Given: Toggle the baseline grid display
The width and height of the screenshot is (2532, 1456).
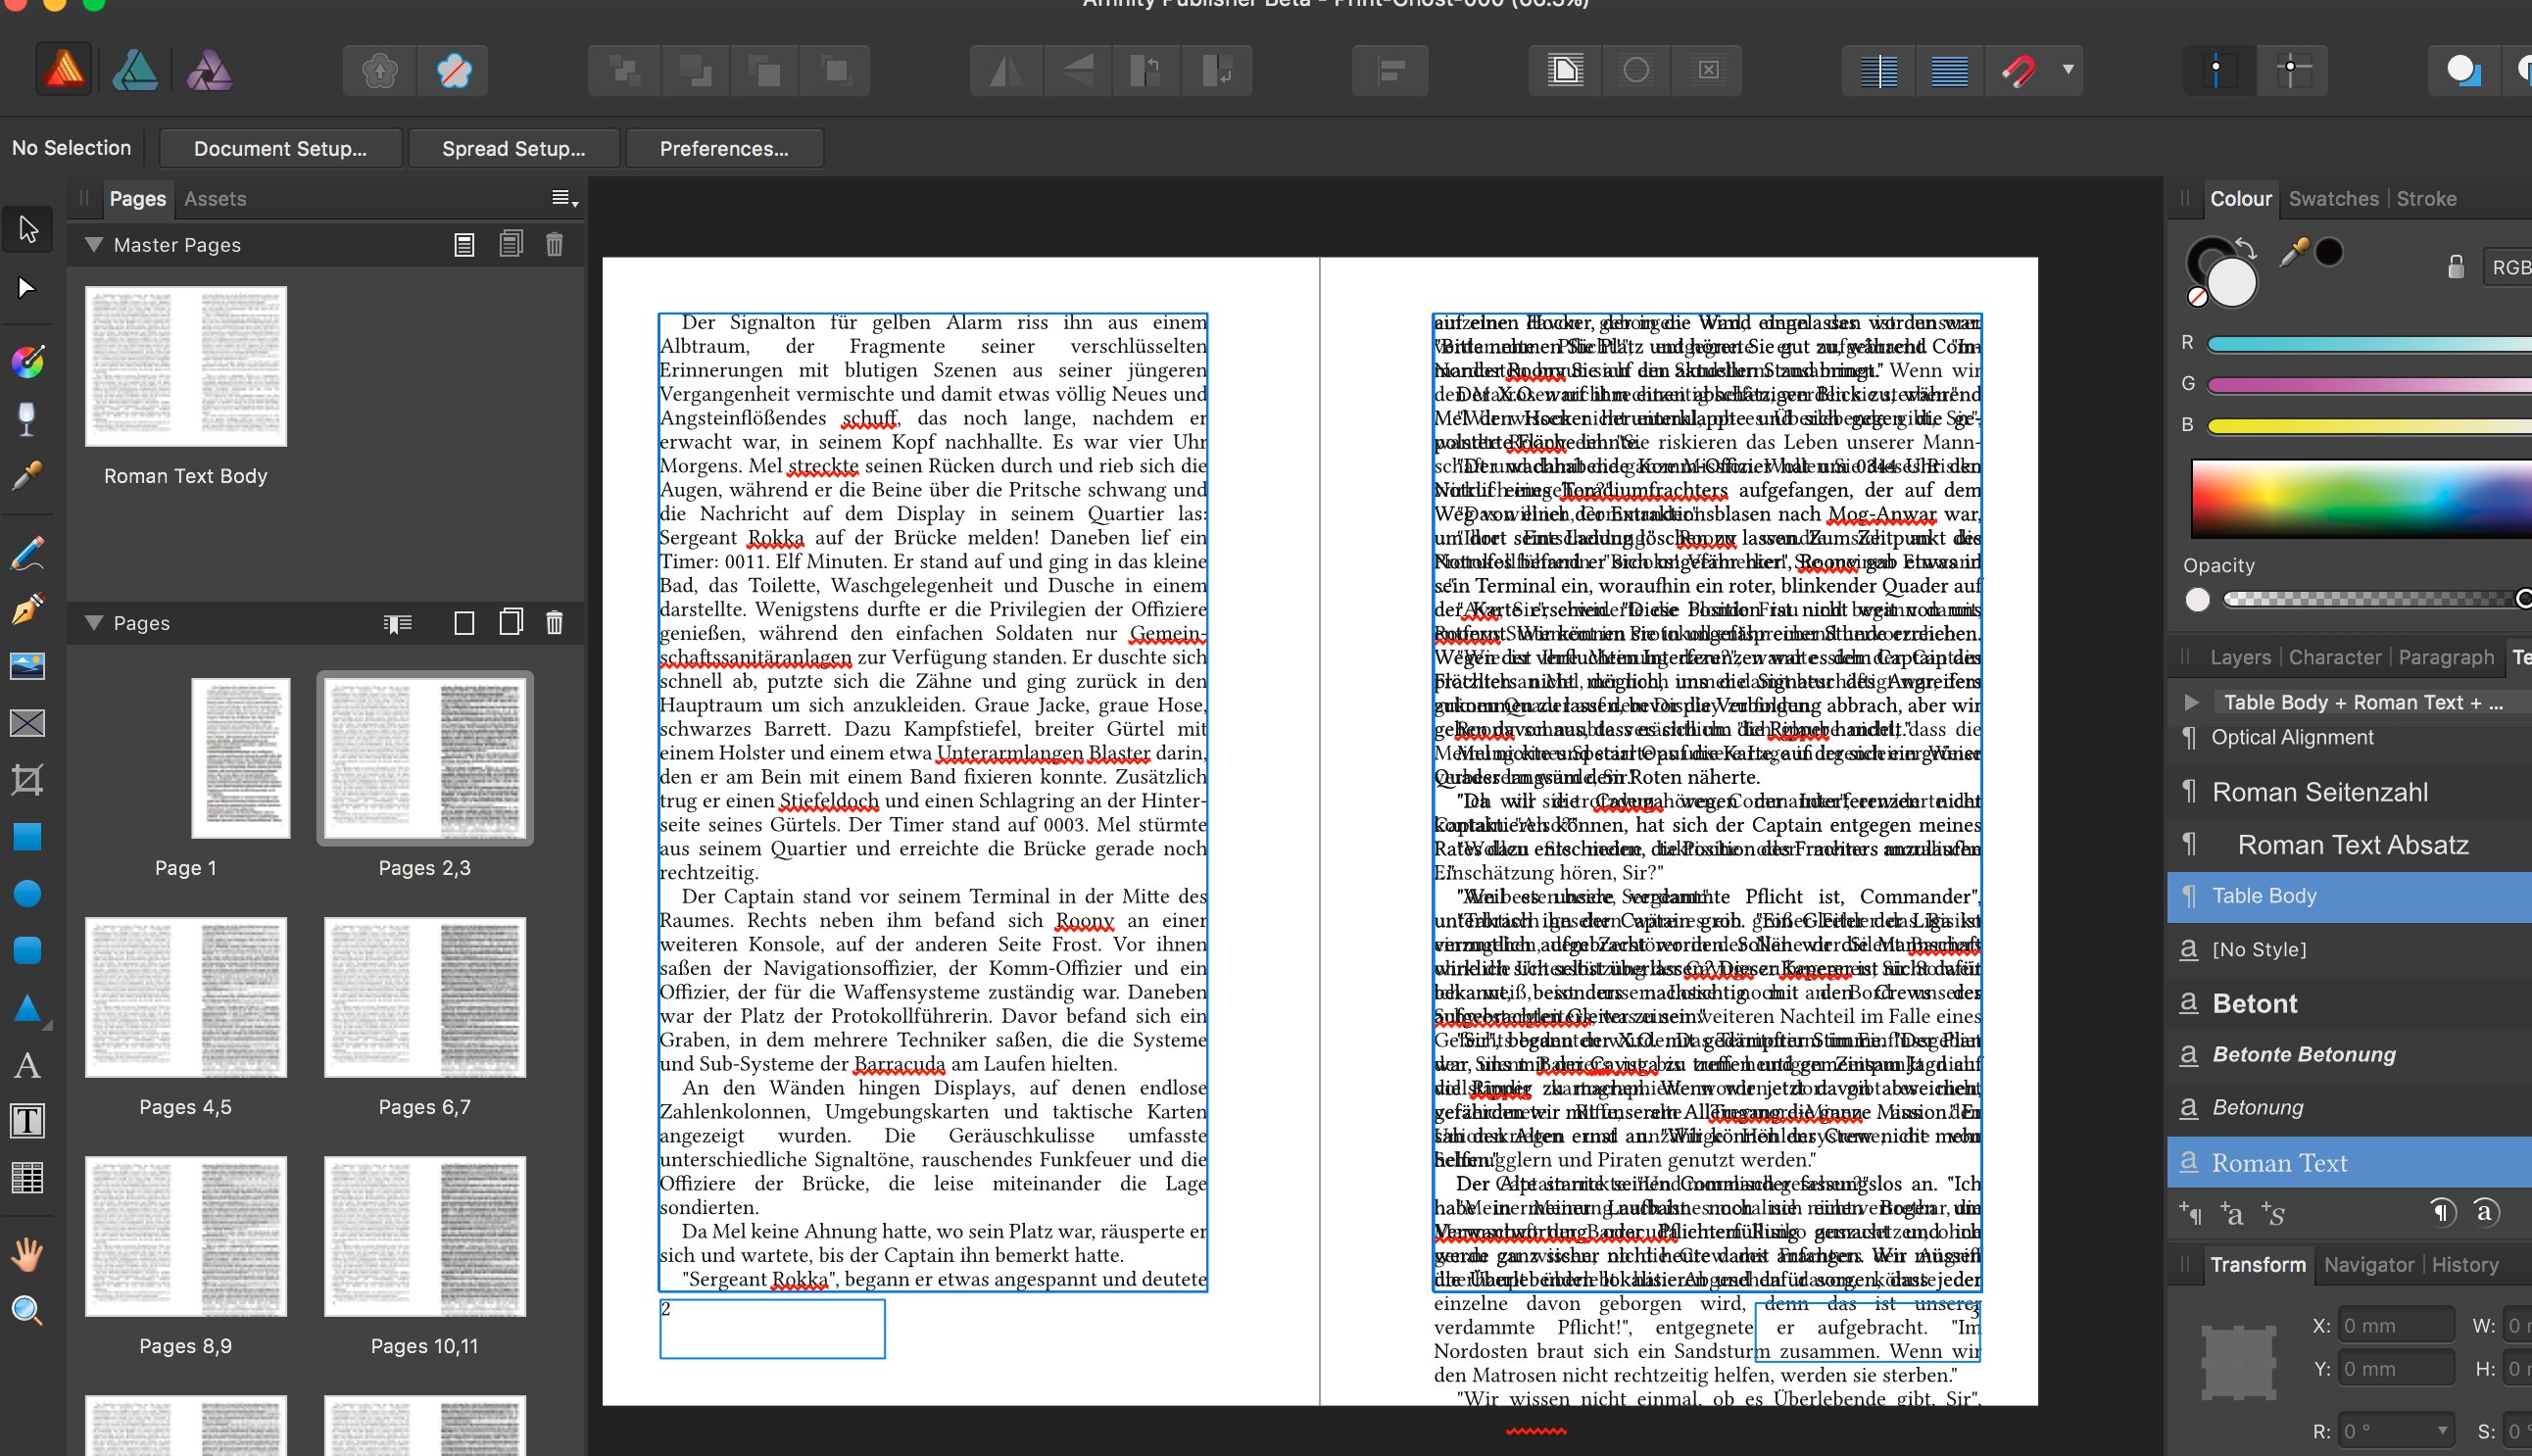Looking at the screenshot, I should (x=1950, y=70).
